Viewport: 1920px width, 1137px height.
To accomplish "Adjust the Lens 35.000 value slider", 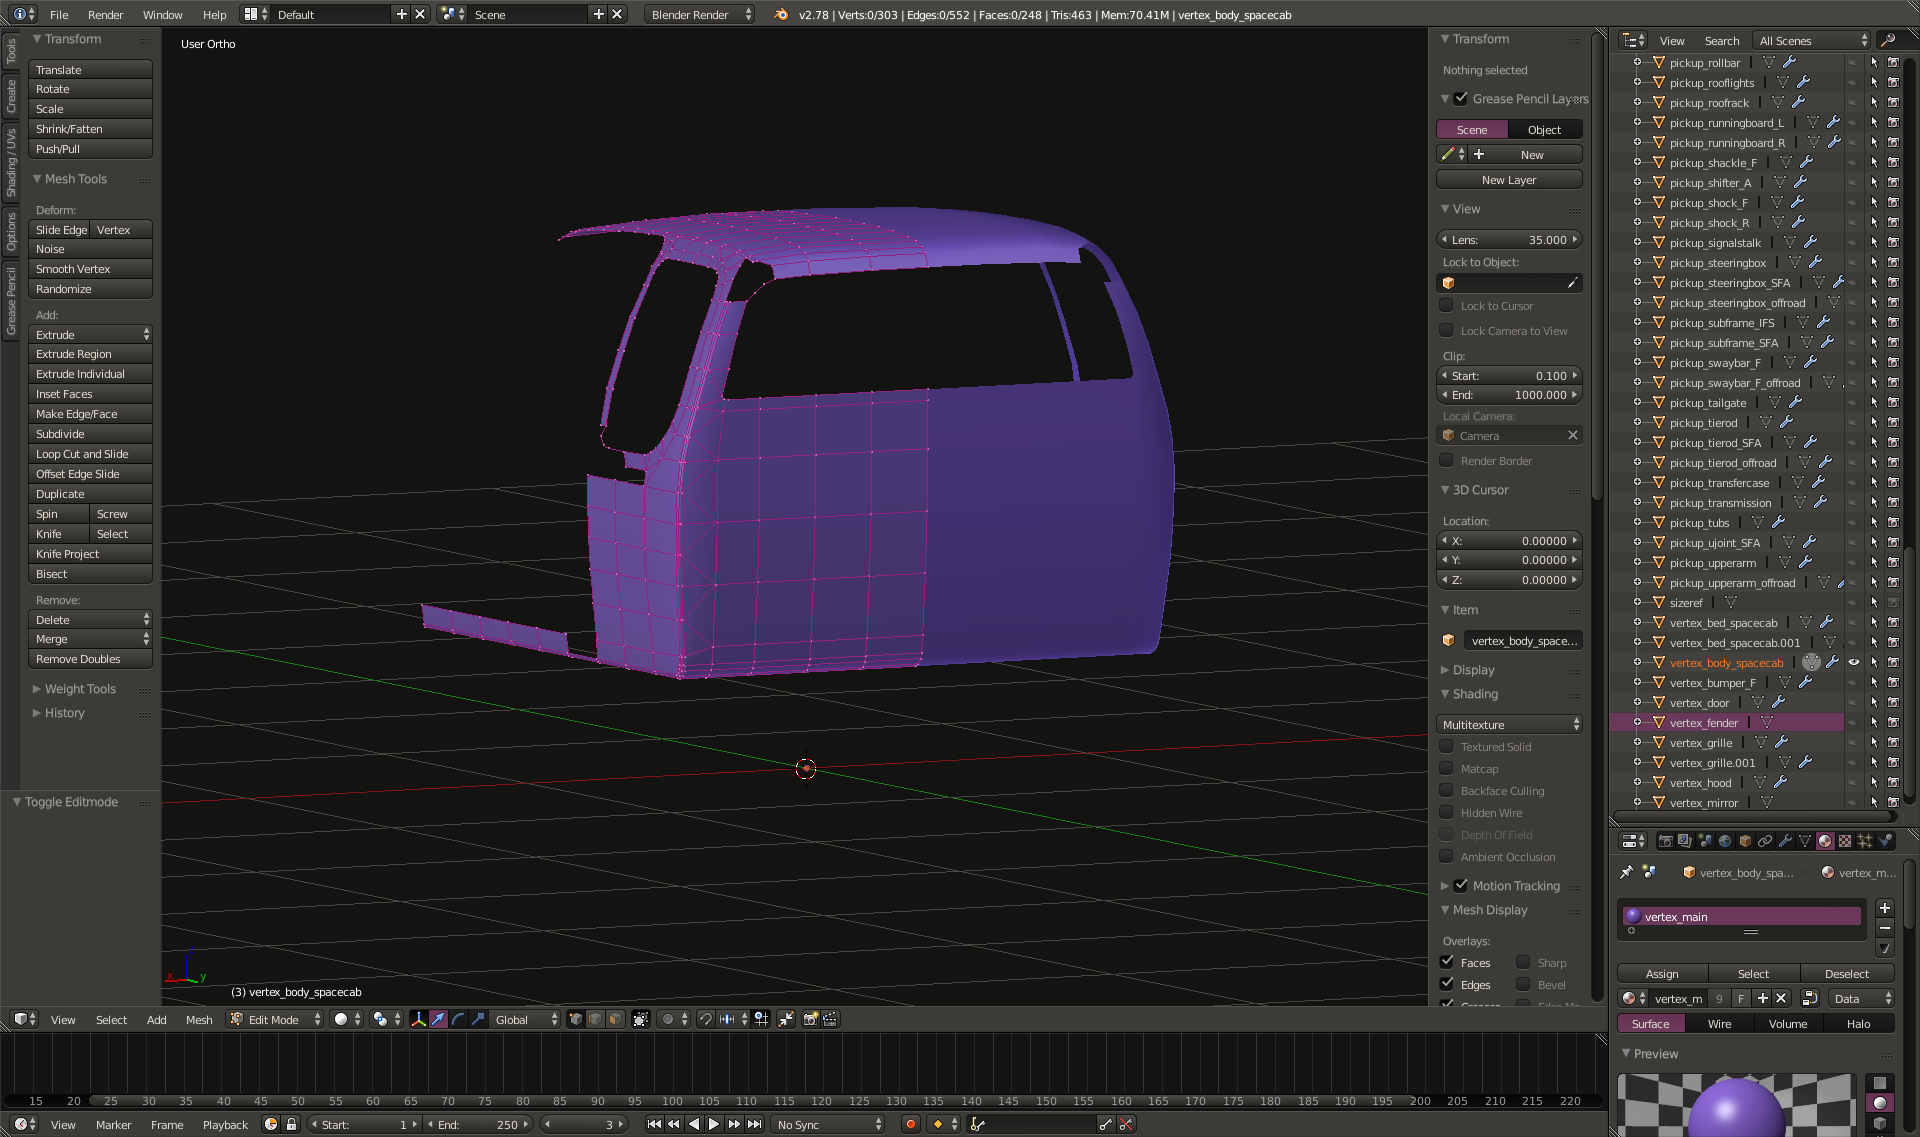I will tap(1509, 239).
